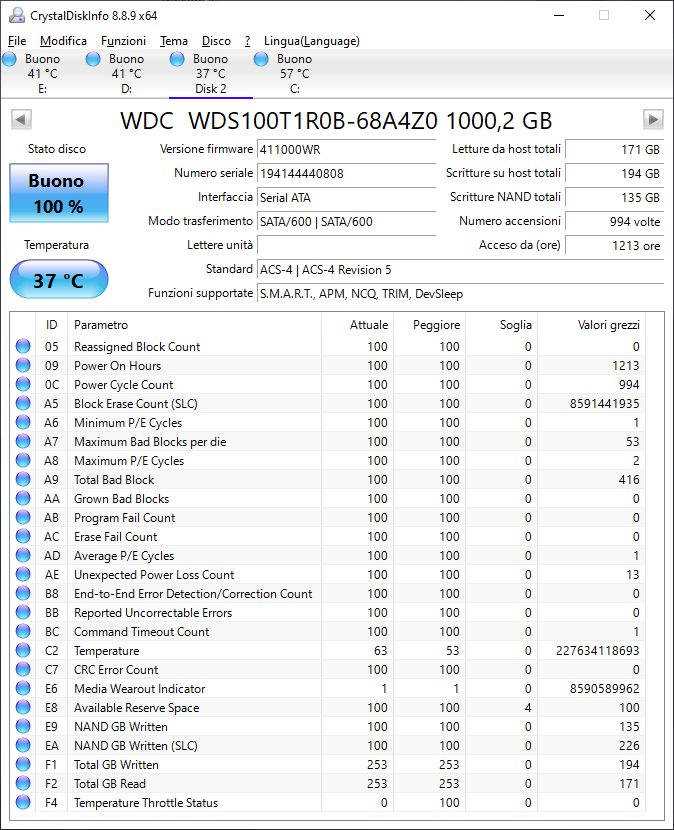
Task: Click the Interfaccia field Serial ATA
Action: click(346, 197)
